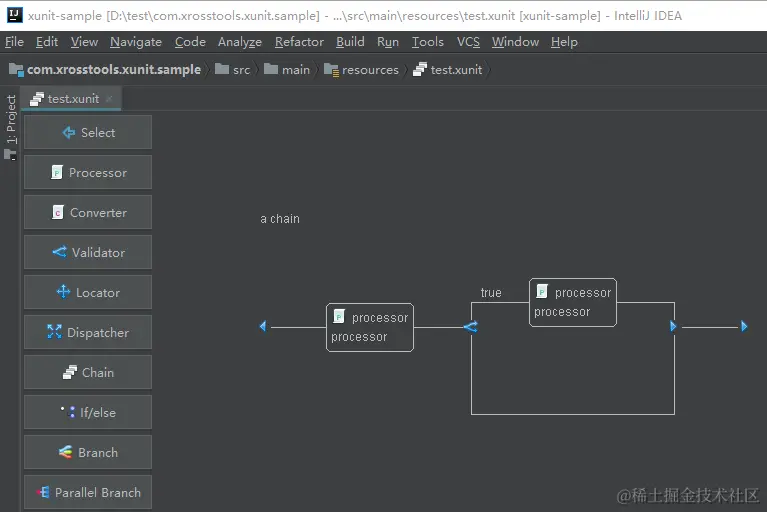
Task: Open the File menu
Action: coord(14,42)
